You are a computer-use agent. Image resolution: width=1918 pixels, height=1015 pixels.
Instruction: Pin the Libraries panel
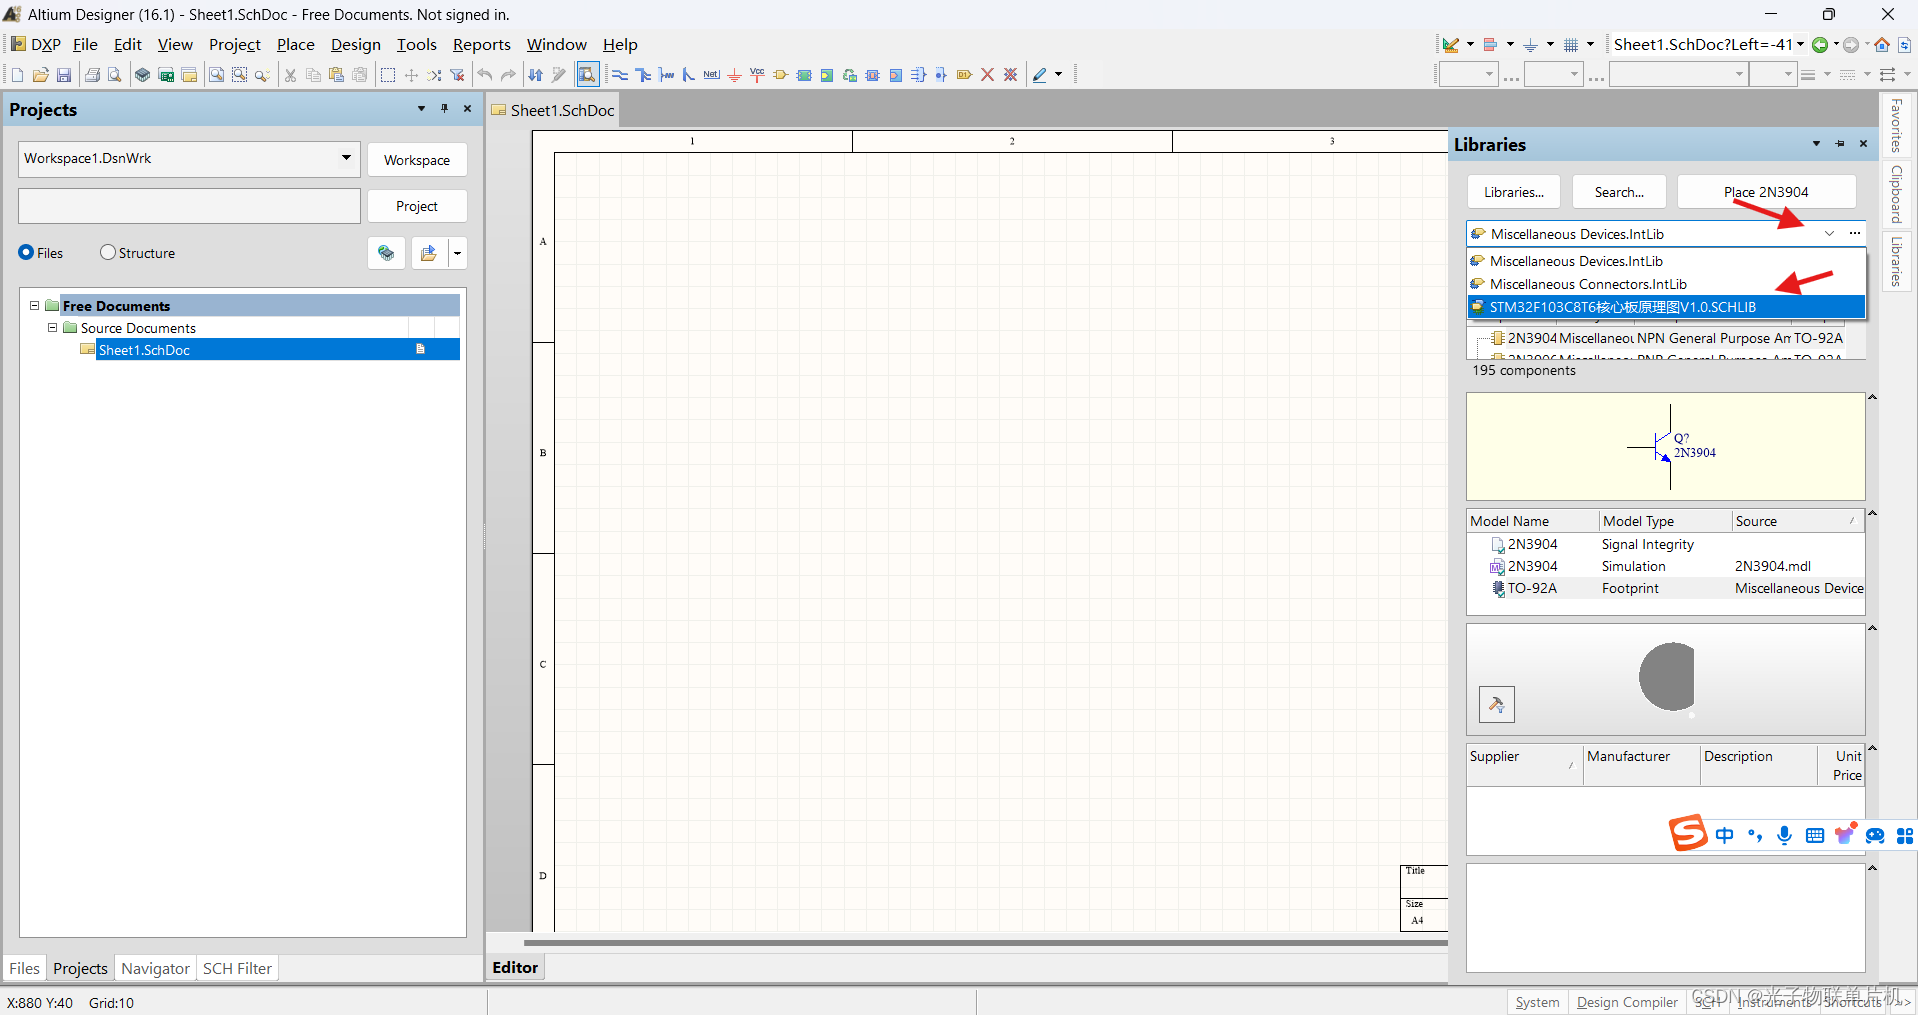pos(1840,144)
